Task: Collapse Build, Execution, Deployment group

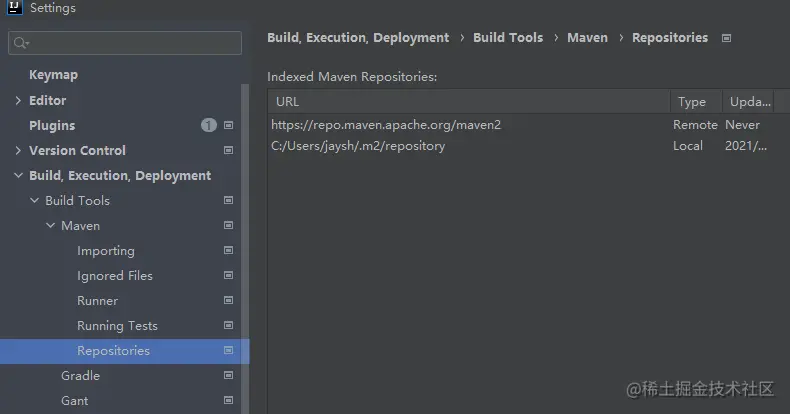Action: point(18,175)
